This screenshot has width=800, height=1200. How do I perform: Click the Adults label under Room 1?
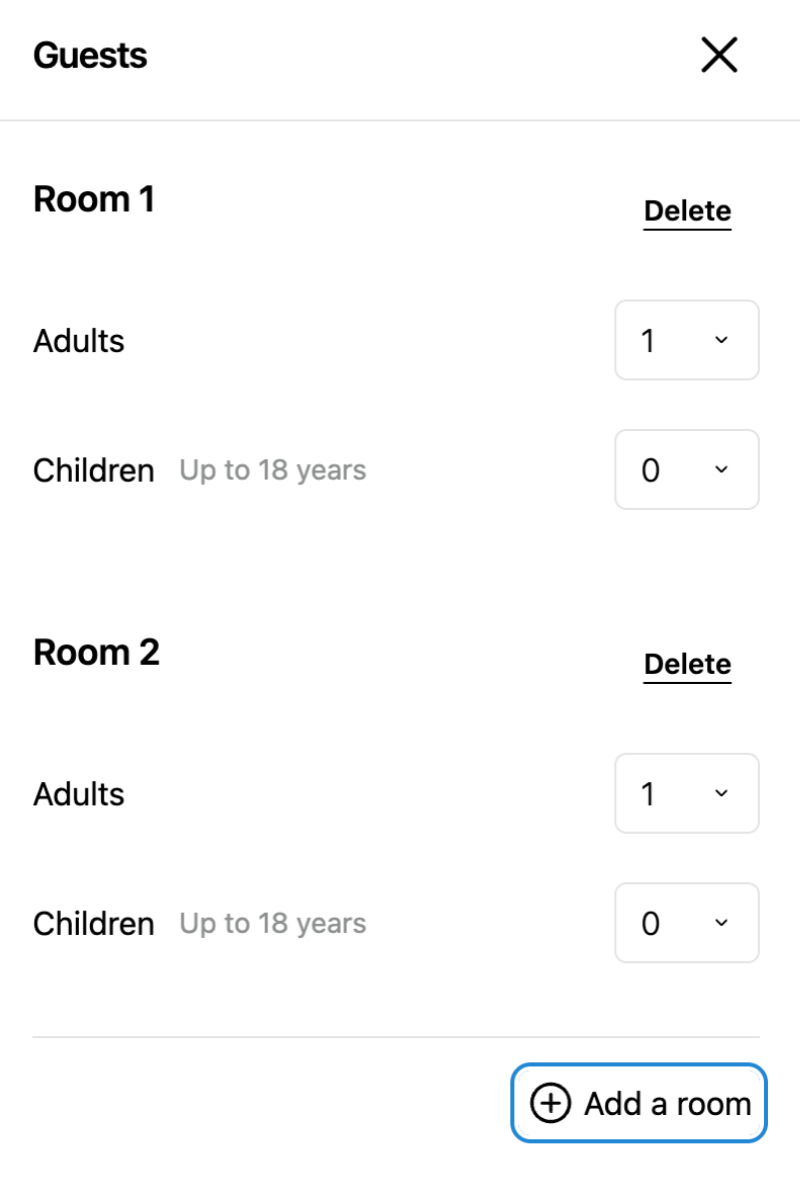(x=79, y=341)
